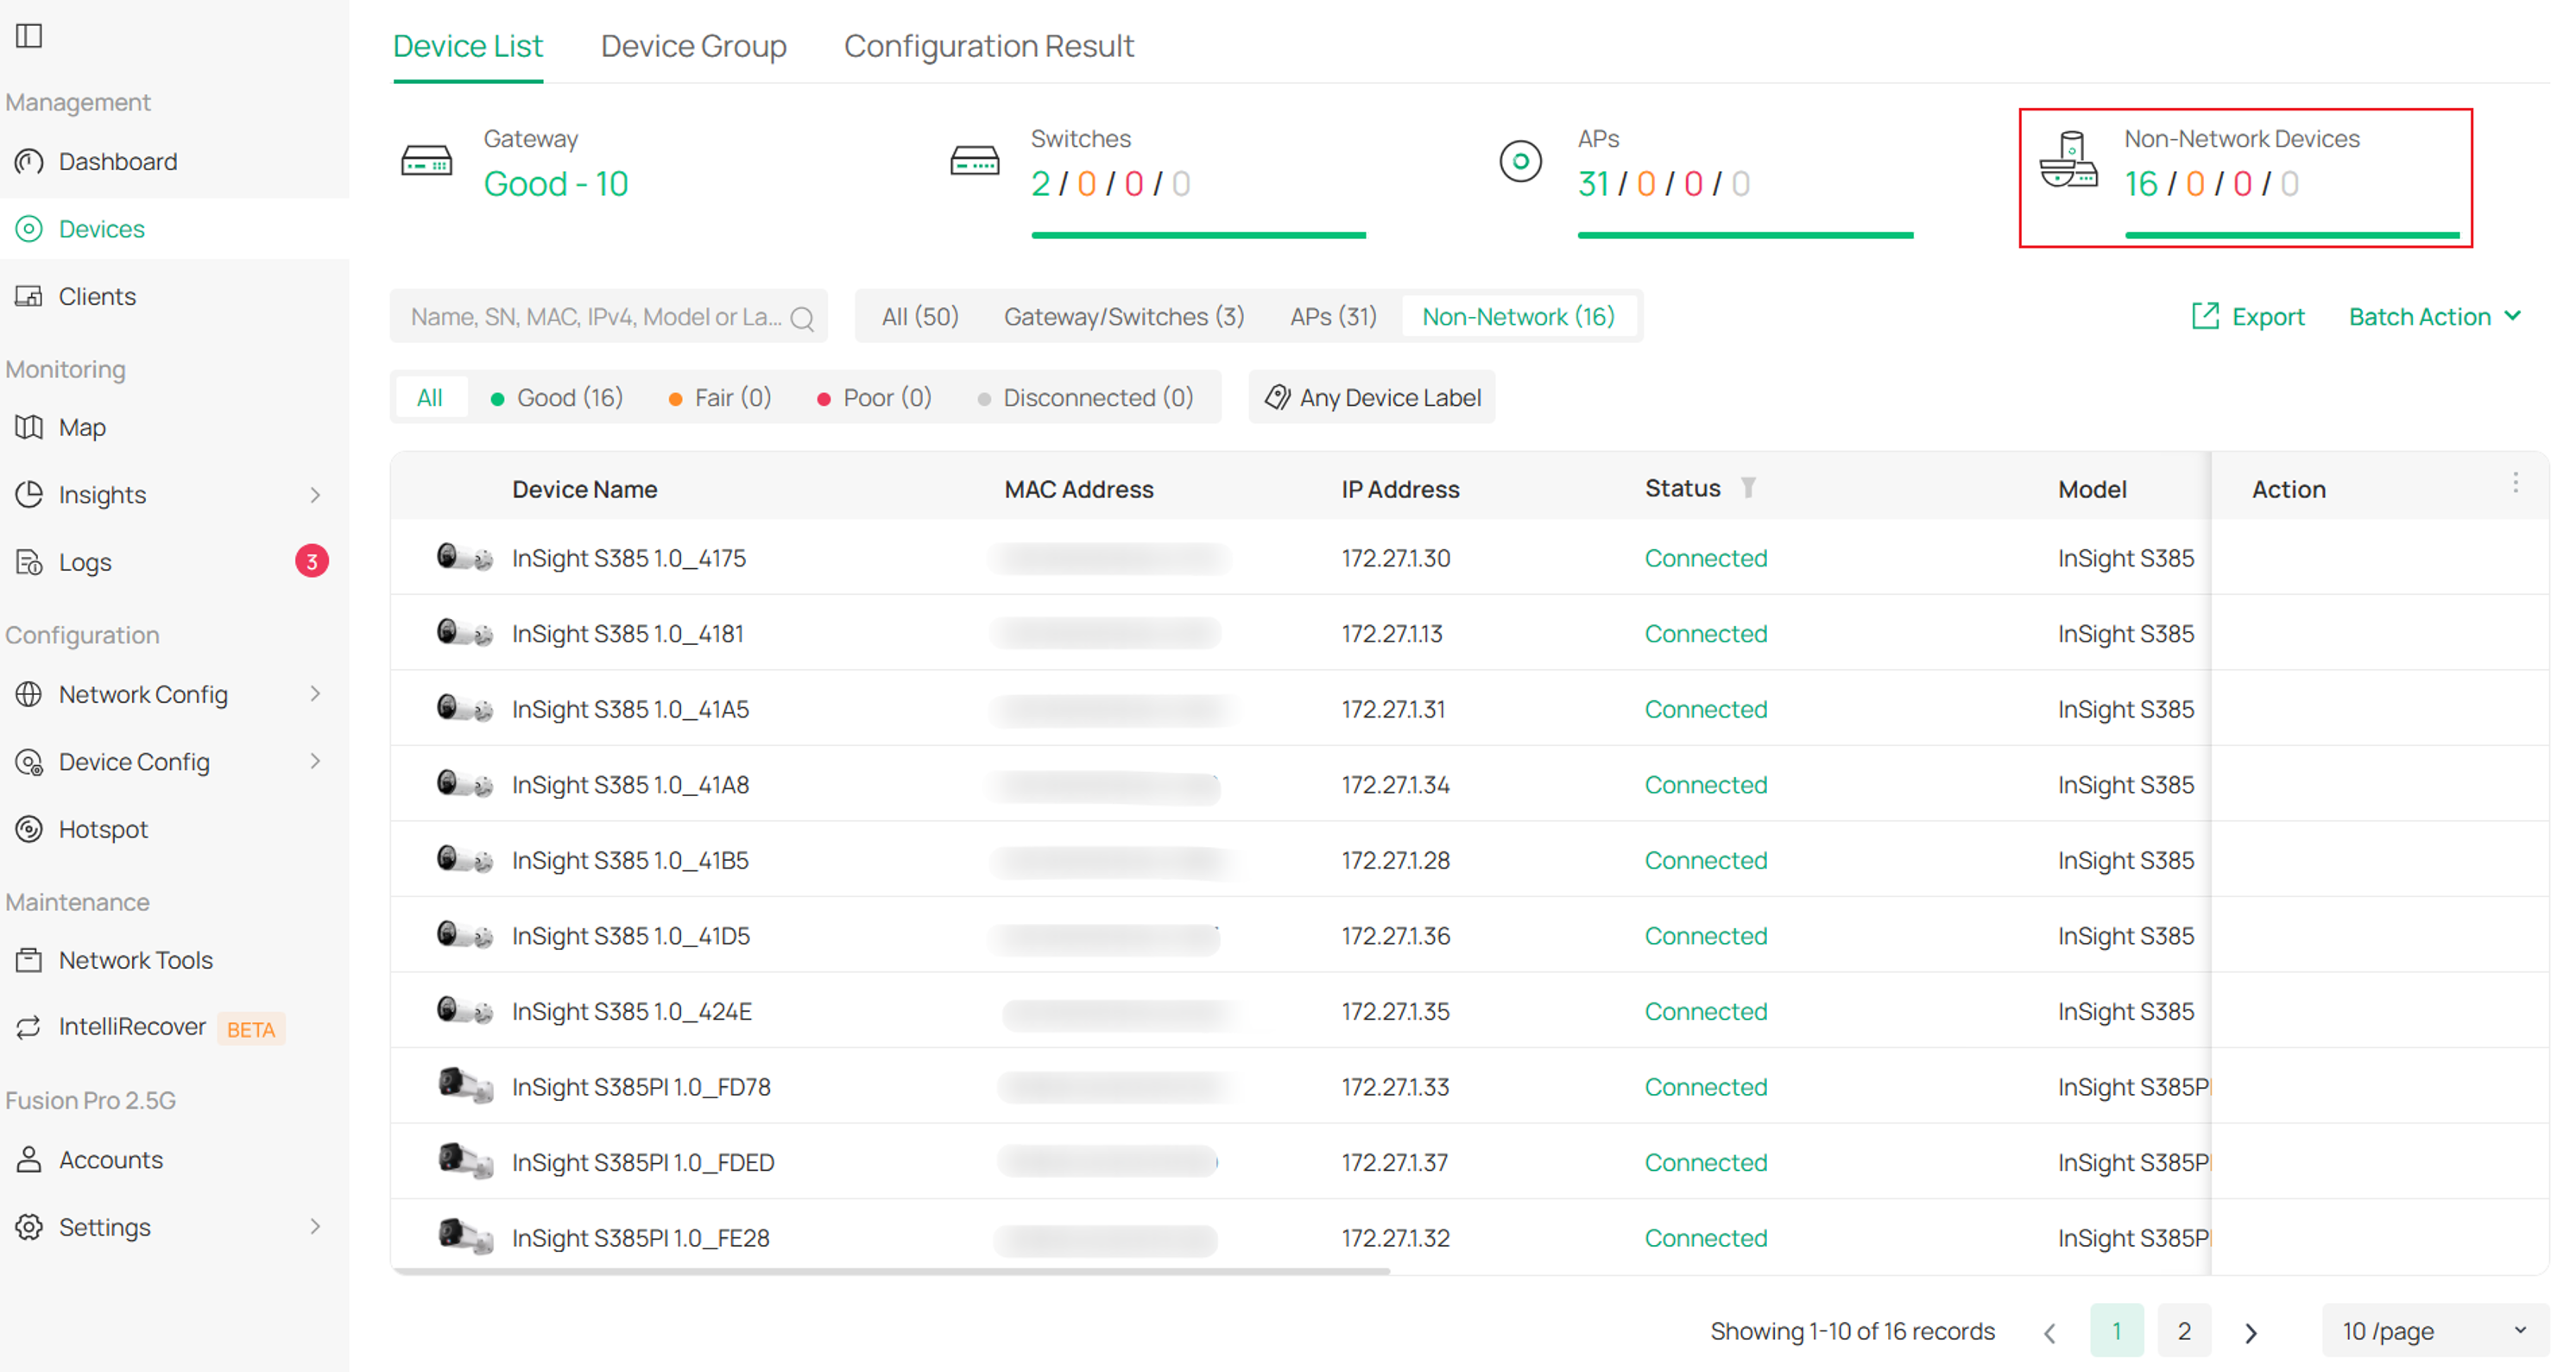The image size is (2576, 1372).
Task: Click the Accounts person icon
Action: click(29, 1159)
